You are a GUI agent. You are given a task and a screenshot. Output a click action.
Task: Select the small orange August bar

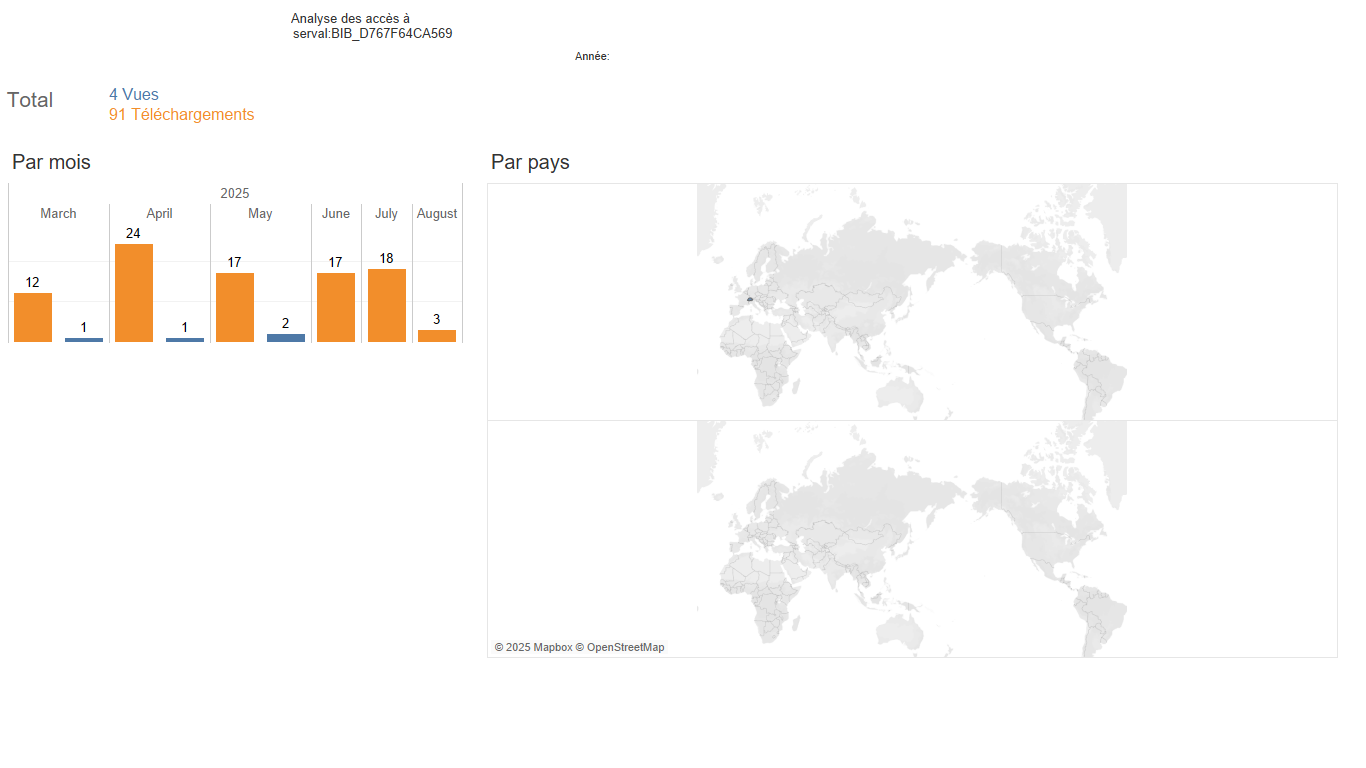[437, 336]
